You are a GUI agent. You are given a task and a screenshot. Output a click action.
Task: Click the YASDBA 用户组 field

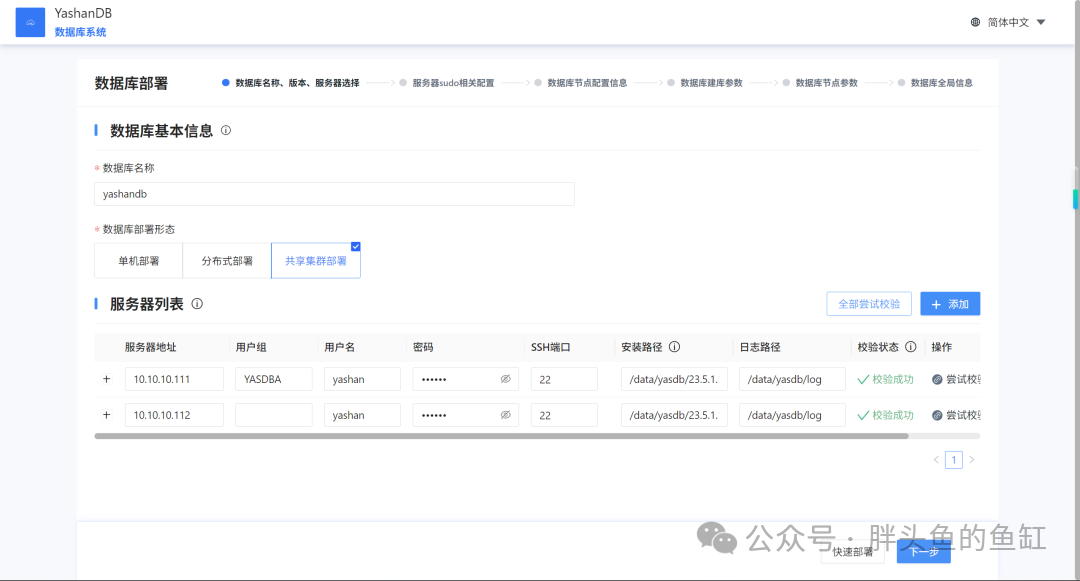(273, 379)
